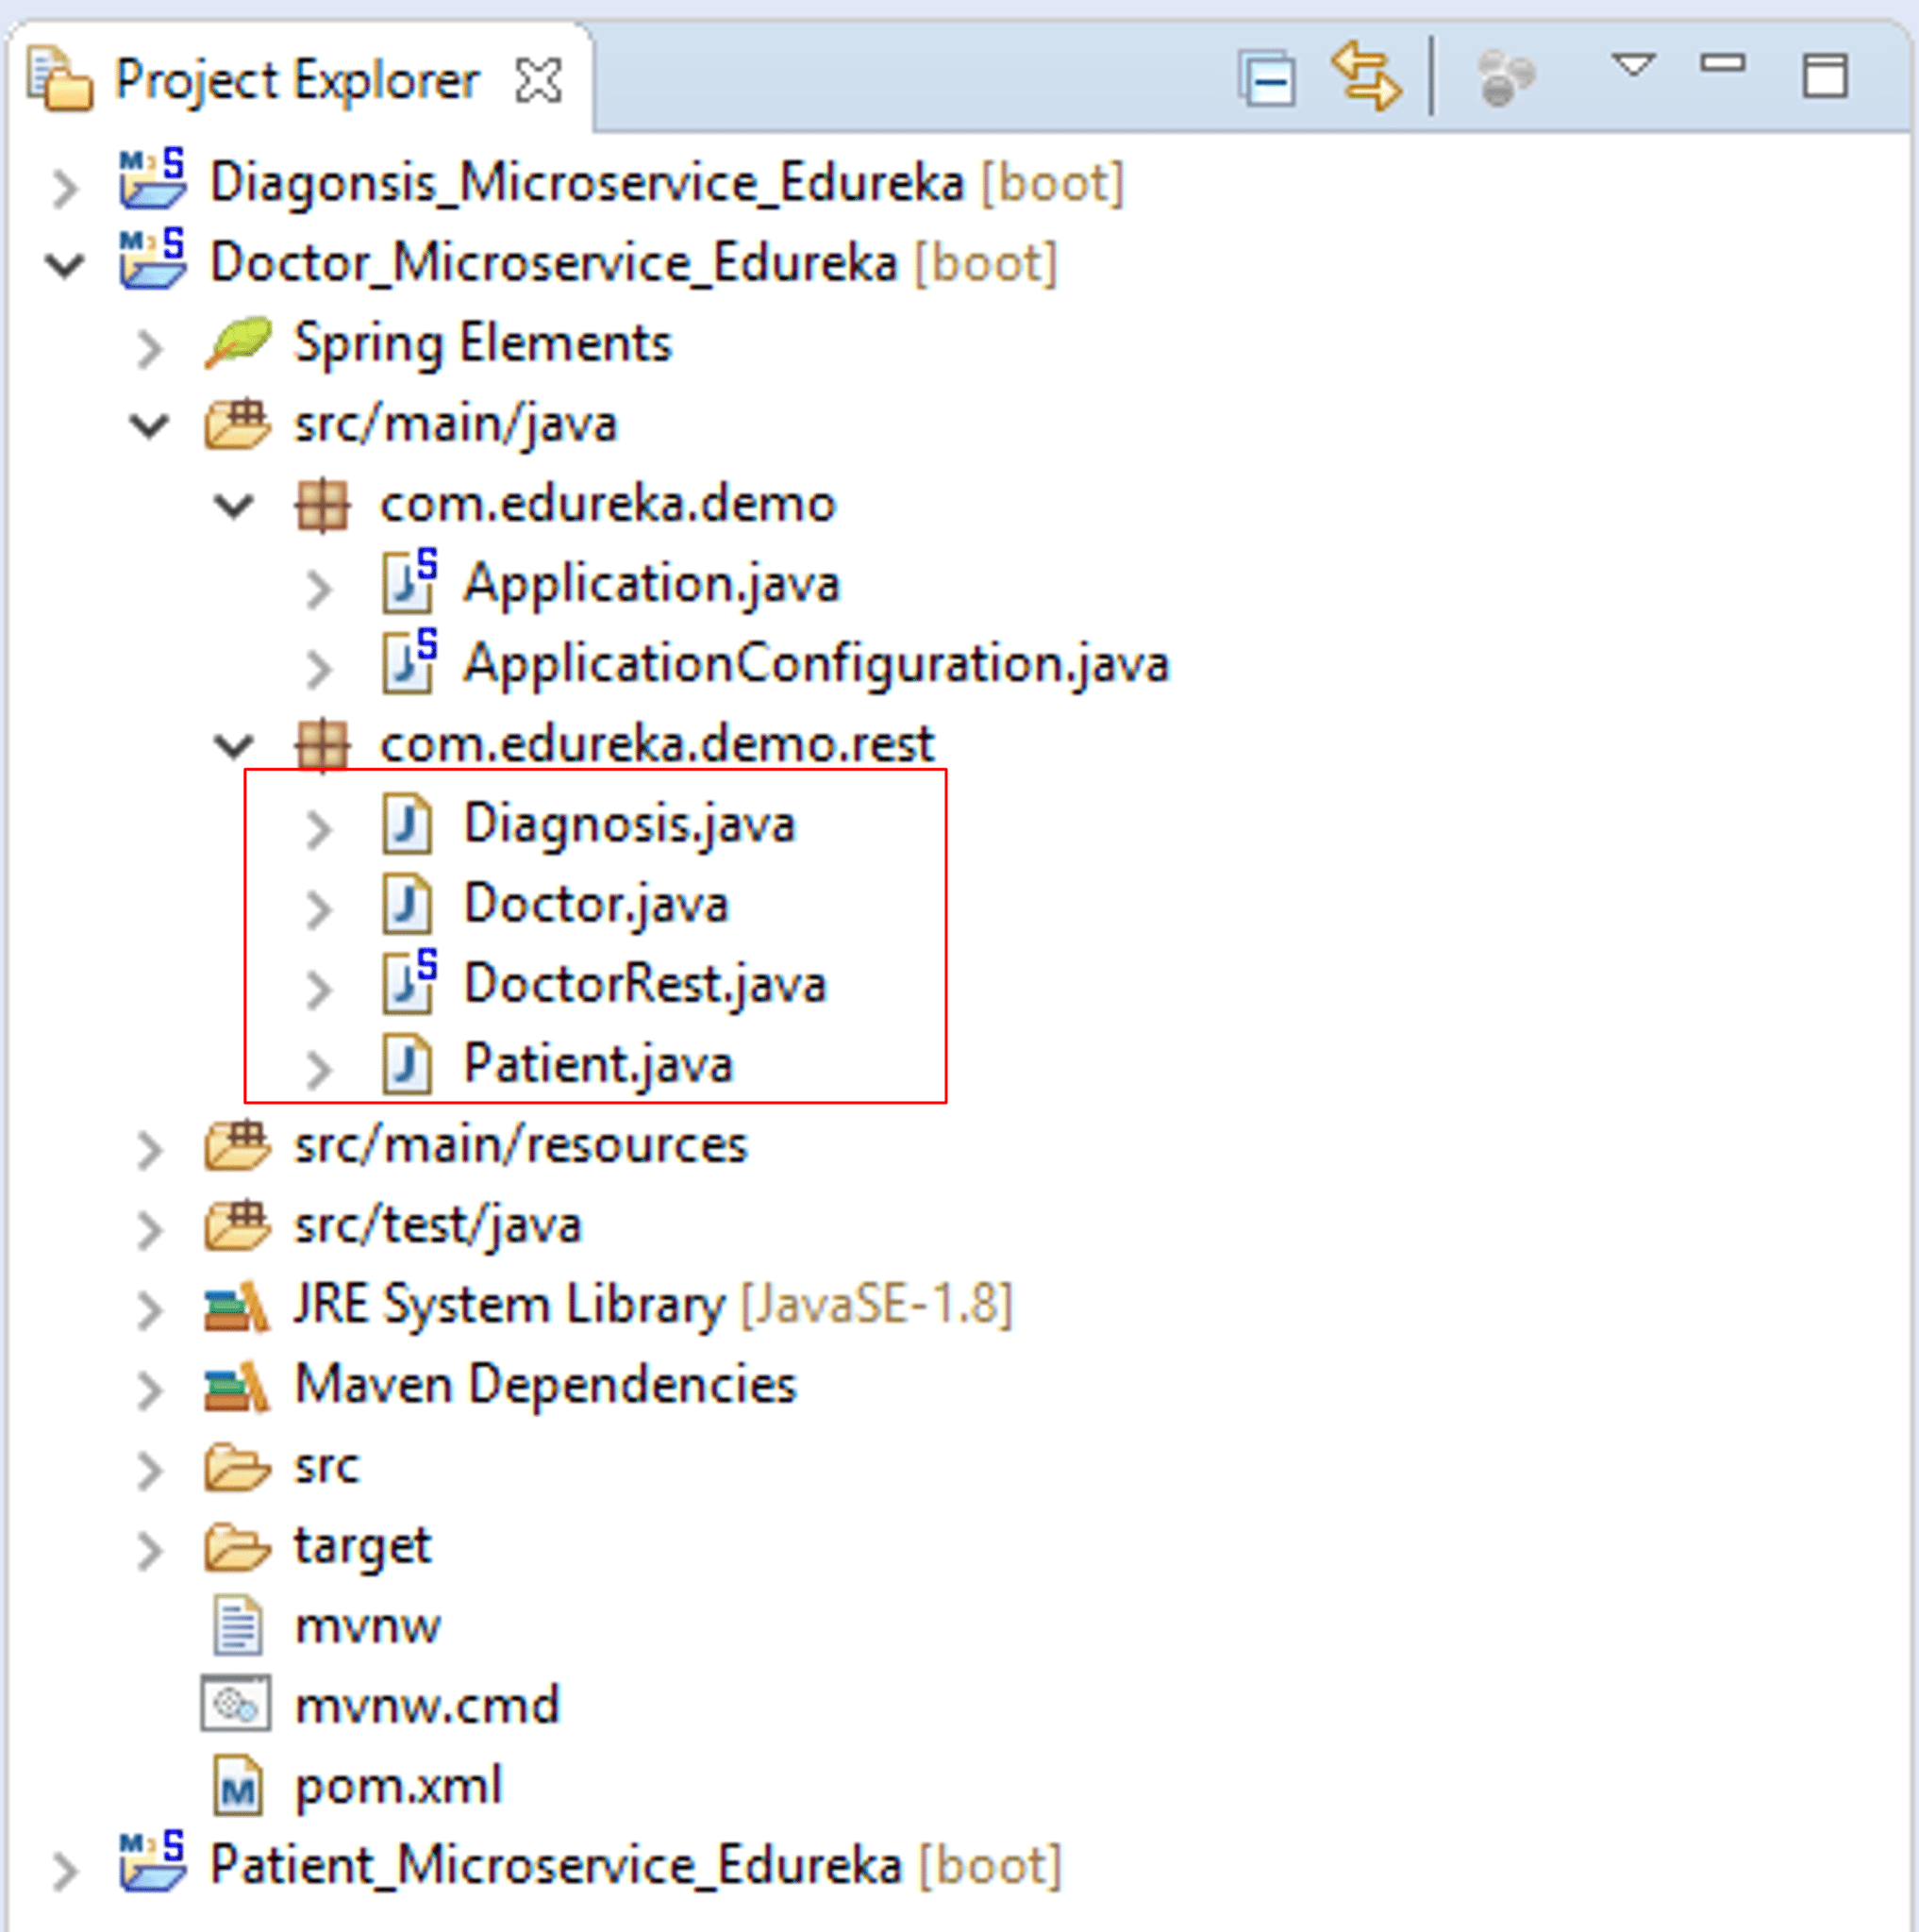Viewport: 1919px width, 1932px height.
Task: Select DoctorRest.java in the rest package
Action: 645,984
